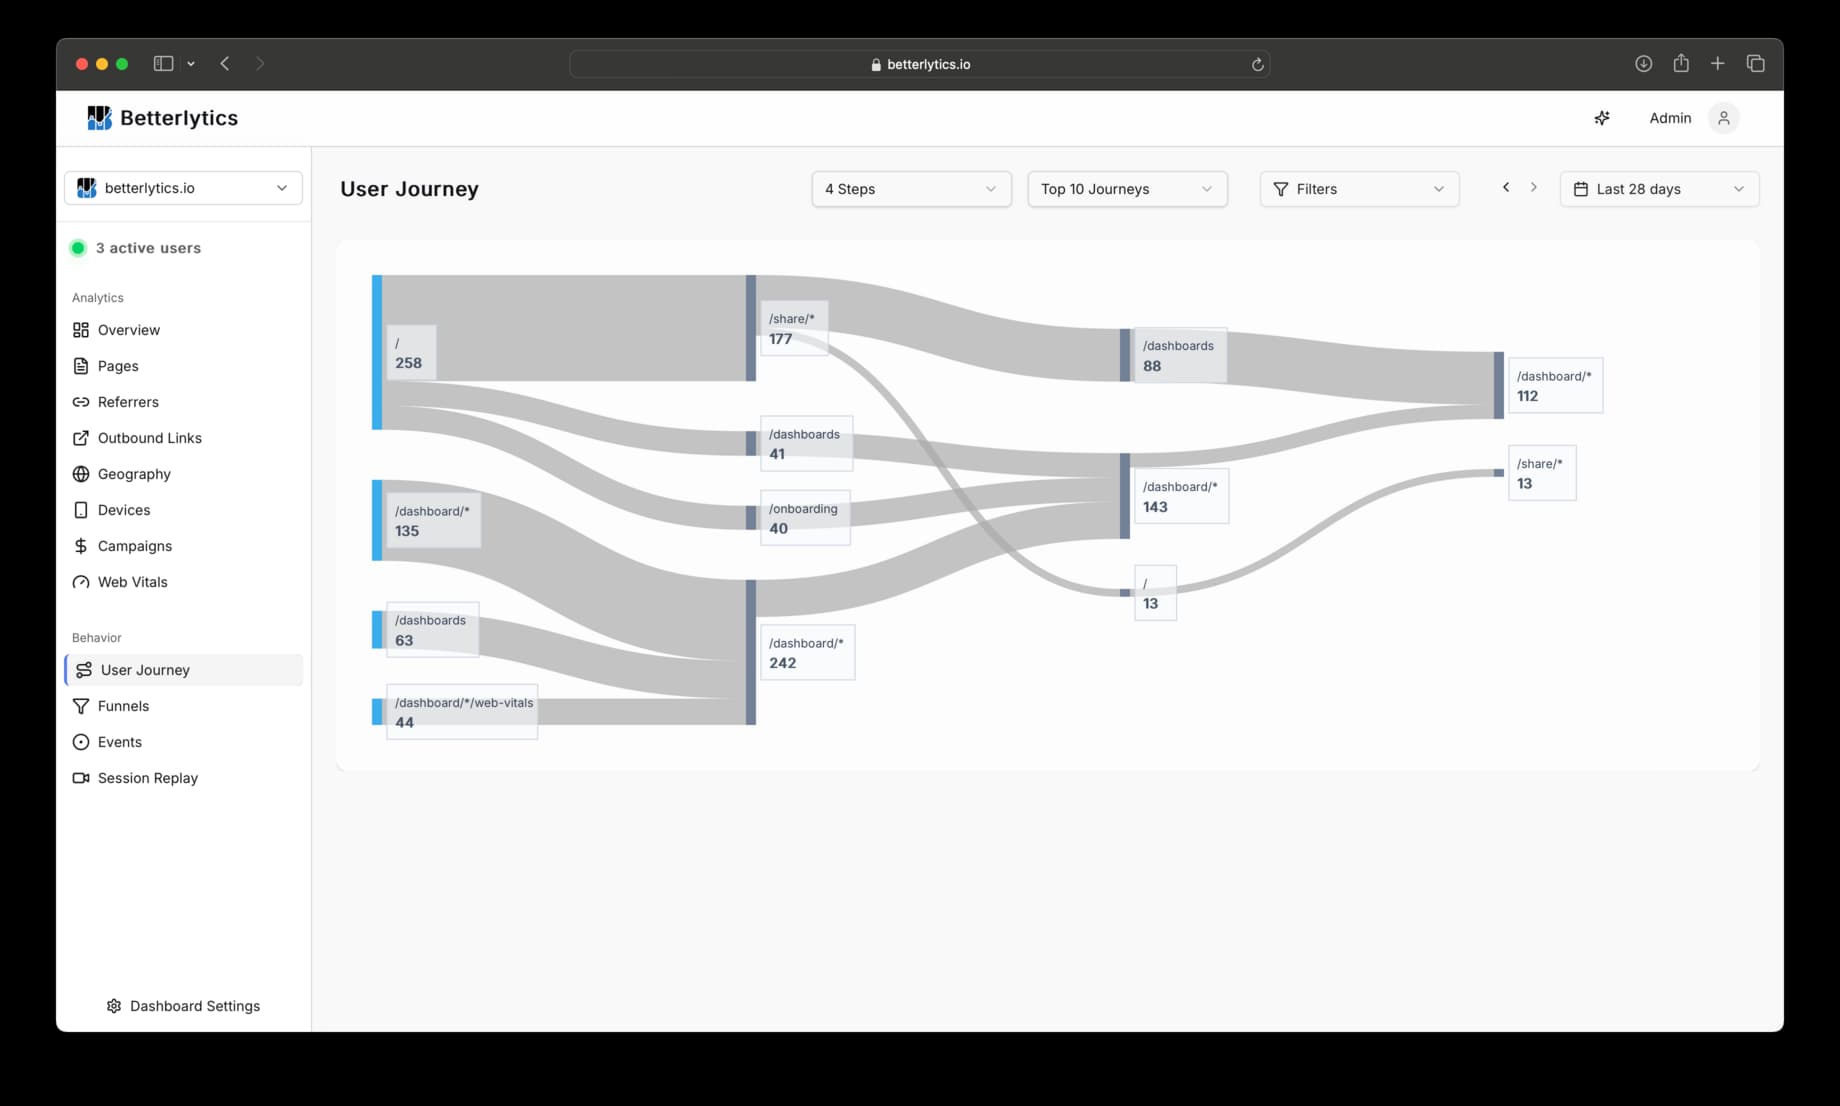Select the Geography globe icon
This screenshot has height=1106, width=1840.
click(81, 473)
